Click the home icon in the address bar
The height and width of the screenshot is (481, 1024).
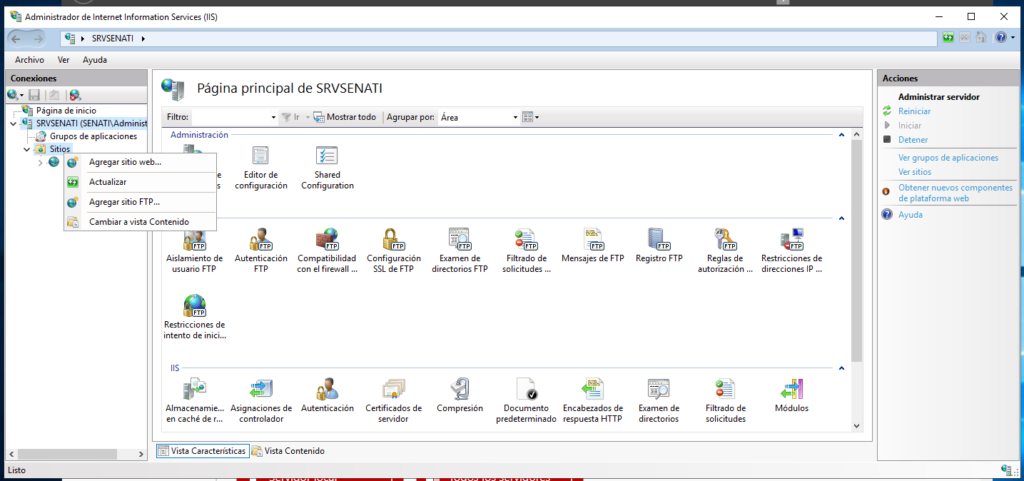point(981,38)
